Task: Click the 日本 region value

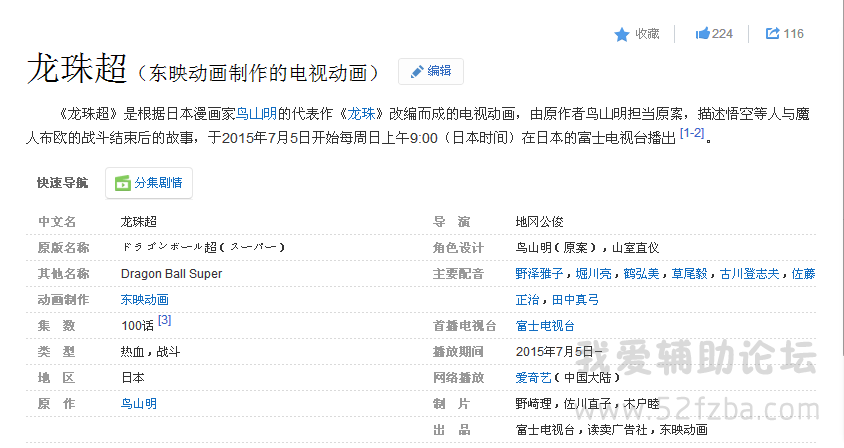Action: coord(132,377)
